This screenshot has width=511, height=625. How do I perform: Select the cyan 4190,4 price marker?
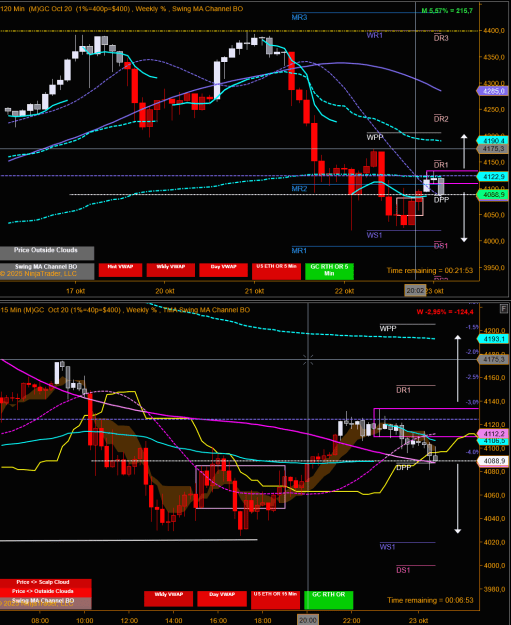[493, 141]
